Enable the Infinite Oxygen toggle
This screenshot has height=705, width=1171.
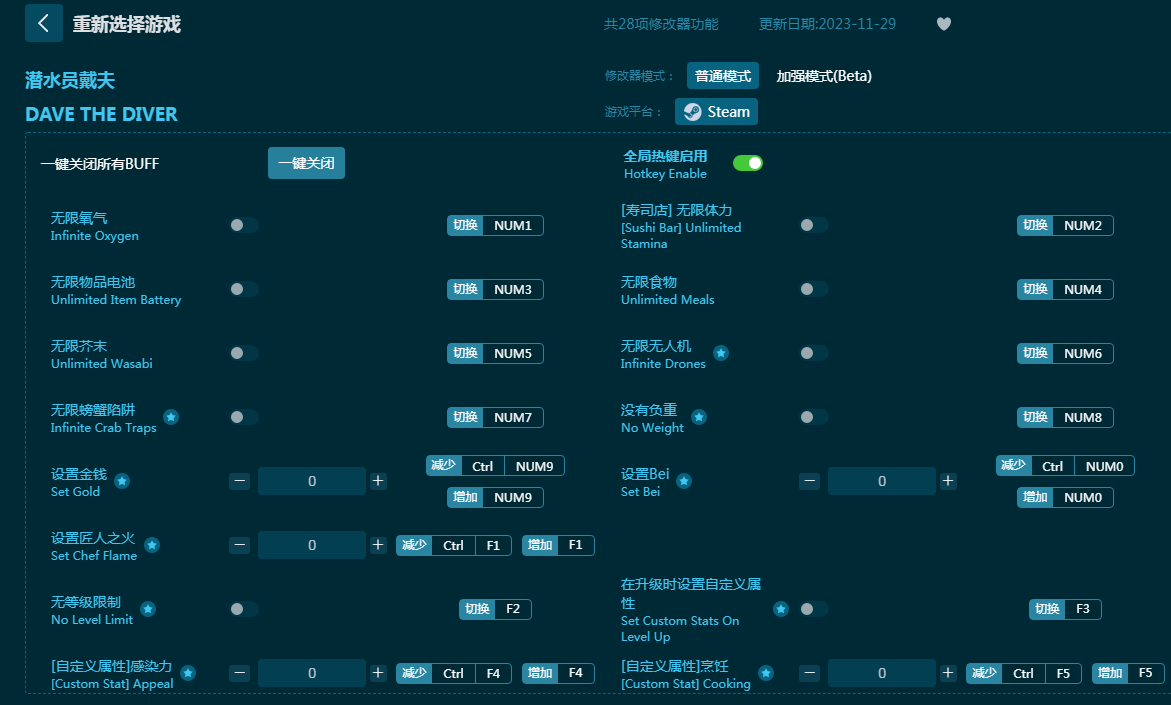tap(244, 226)
